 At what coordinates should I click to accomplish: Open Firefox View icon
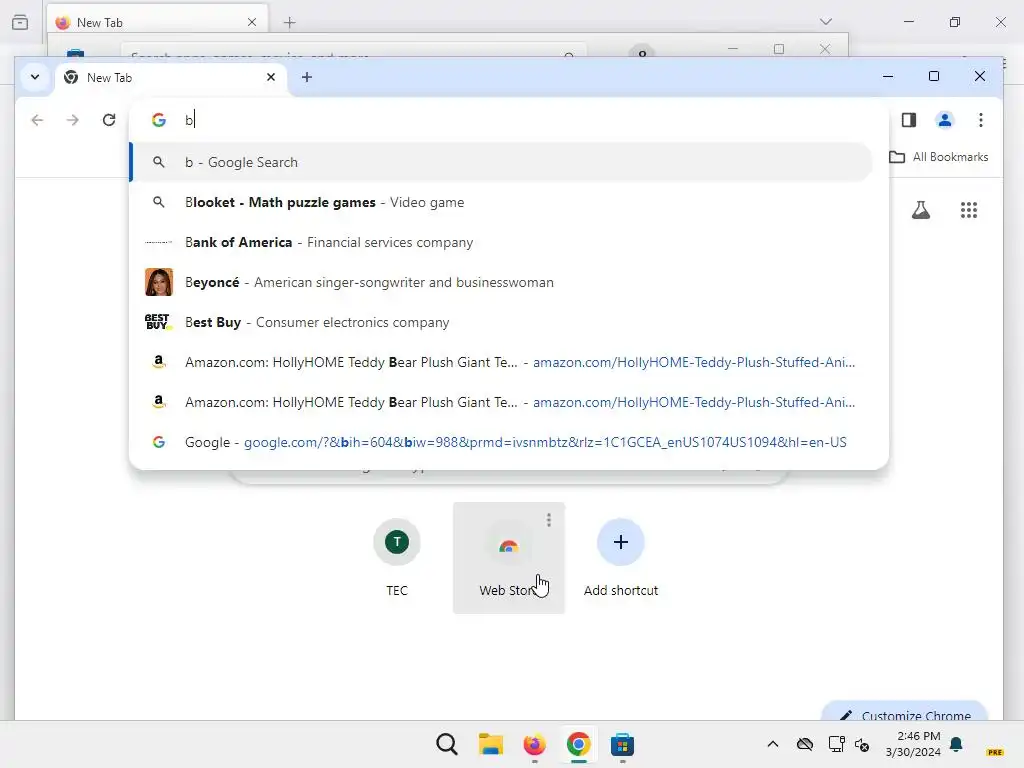(x=20, y=22)
